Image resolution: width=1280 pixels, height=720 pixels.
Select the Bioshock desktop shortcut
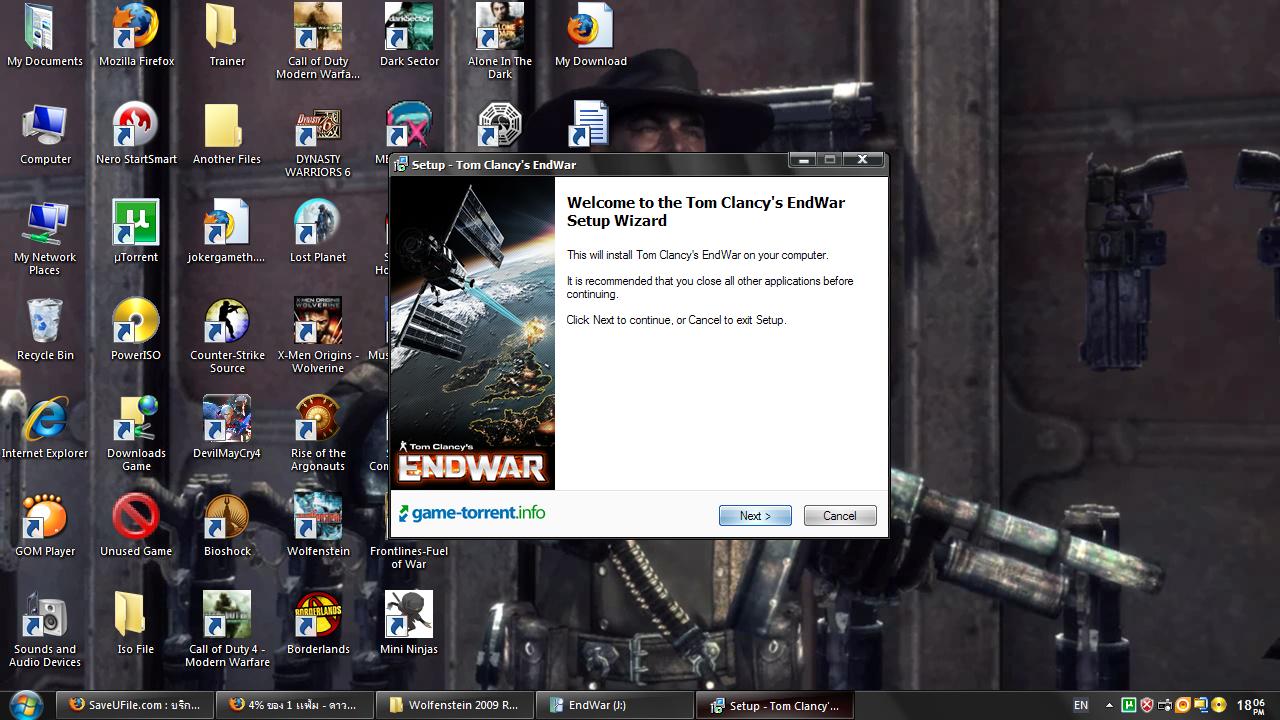pos(227,526)
